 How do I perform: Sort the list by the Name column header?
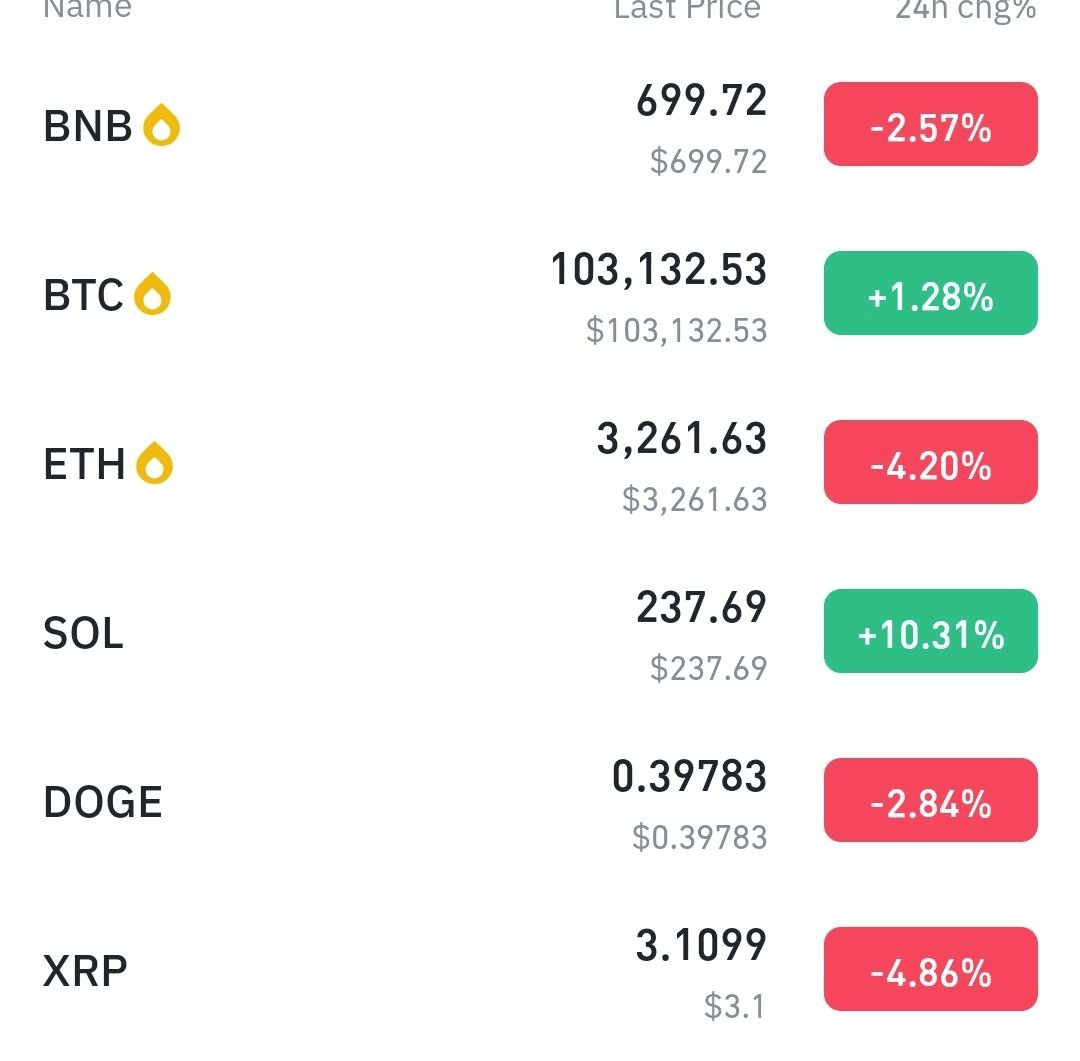(87, 9)
